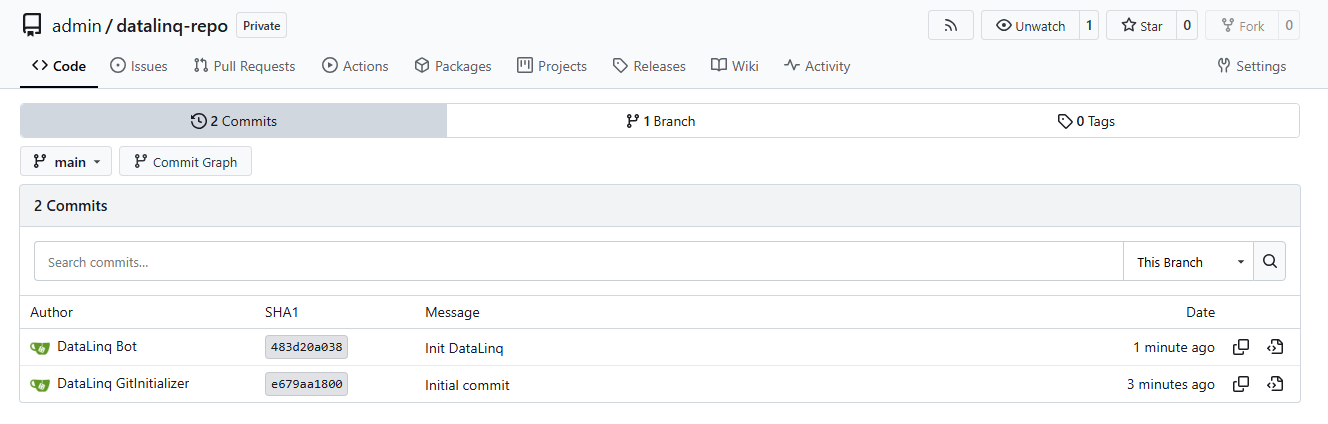The width and height of the screenshot is (1328, 424).
Task: Open the datalinq-repo repository link
Action: (x=172, y=26)
